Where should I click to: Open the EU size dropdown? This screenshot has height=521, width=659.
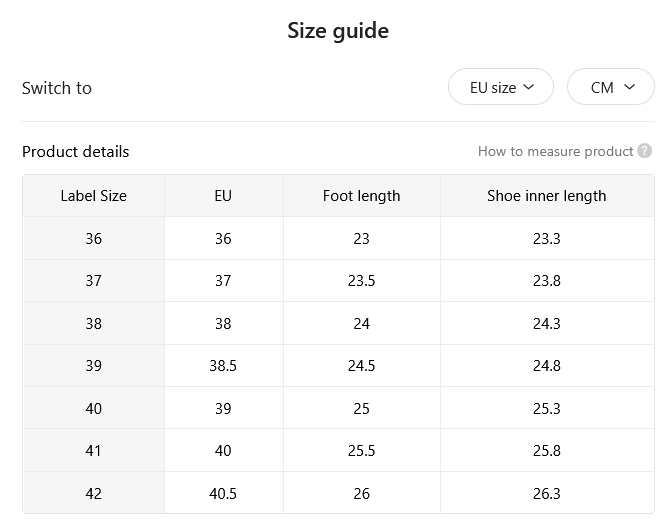click(x=501, y=87)
